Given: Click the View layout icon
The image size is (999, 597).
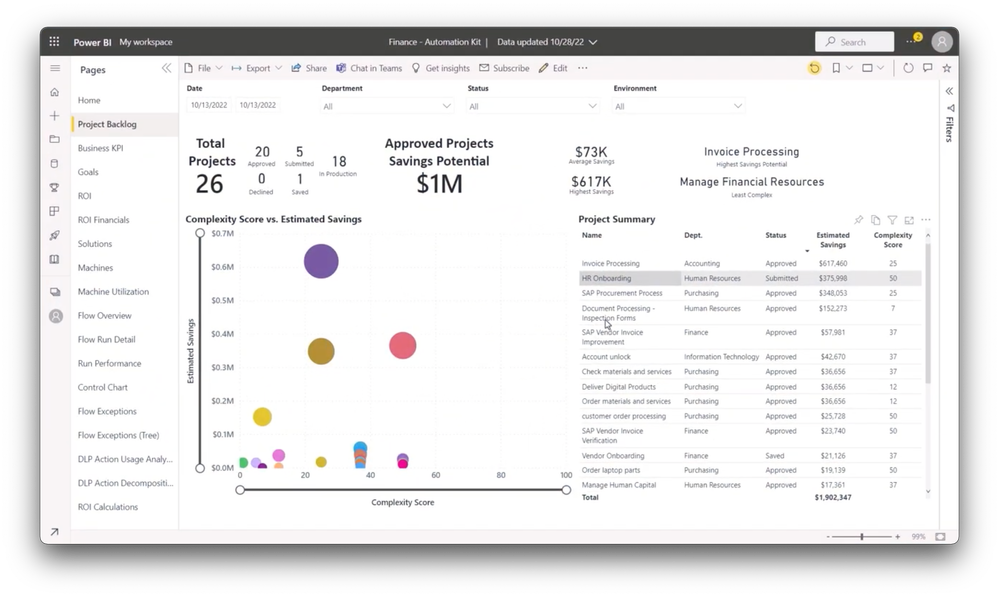Looking at the screenshot, I should click(x=867, y=68).
